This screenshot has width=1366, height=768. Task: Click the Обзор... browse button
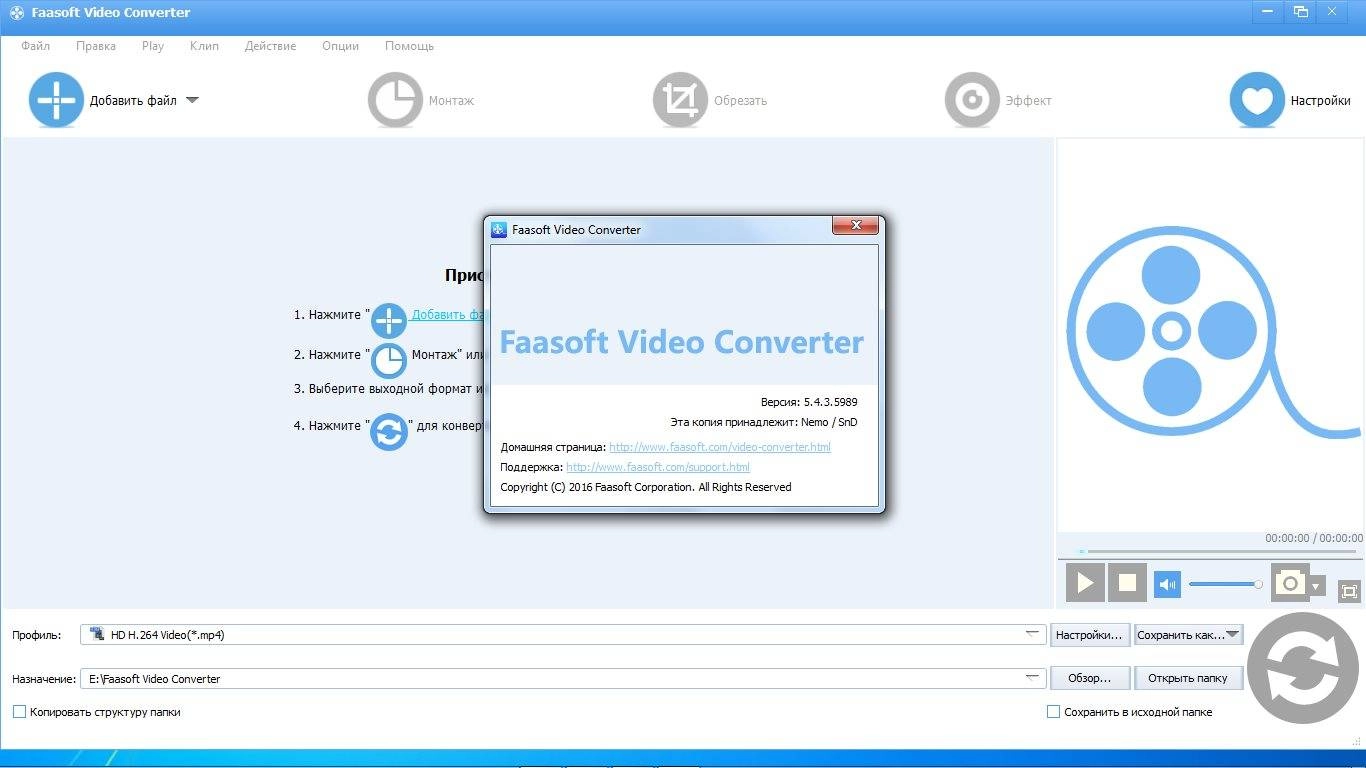[1089, 678]
